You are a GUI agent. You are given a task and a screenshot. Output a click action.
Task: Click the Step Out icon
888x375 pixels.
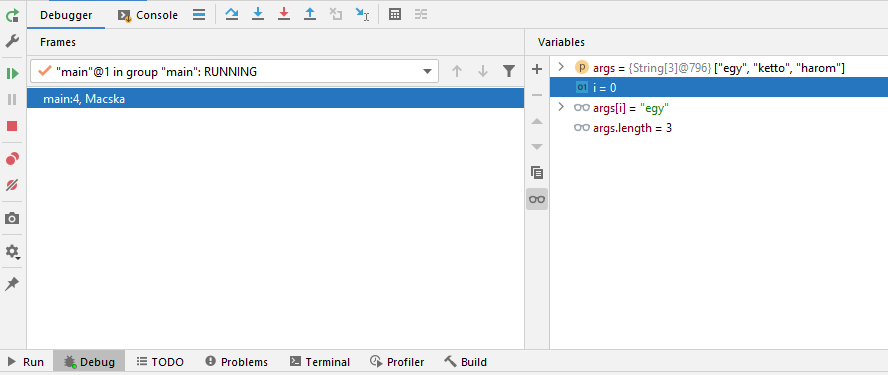pos(310,15)
